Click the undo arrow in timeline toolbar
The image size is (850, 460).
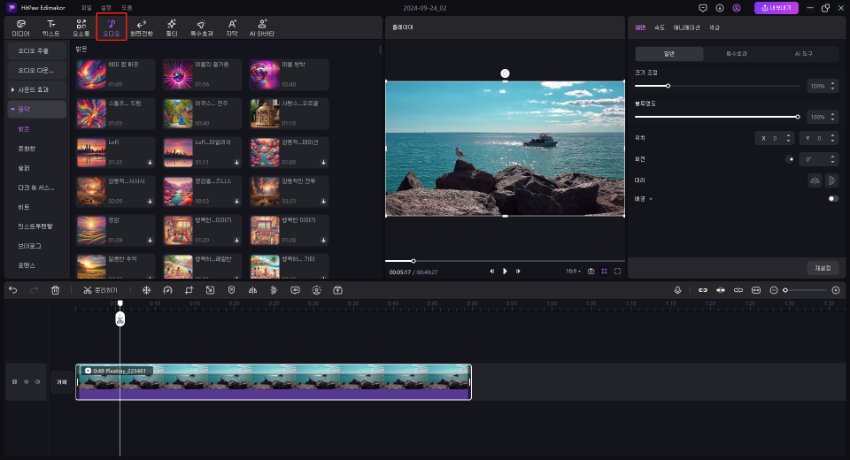pyautogui.click(x=13, y=290)
